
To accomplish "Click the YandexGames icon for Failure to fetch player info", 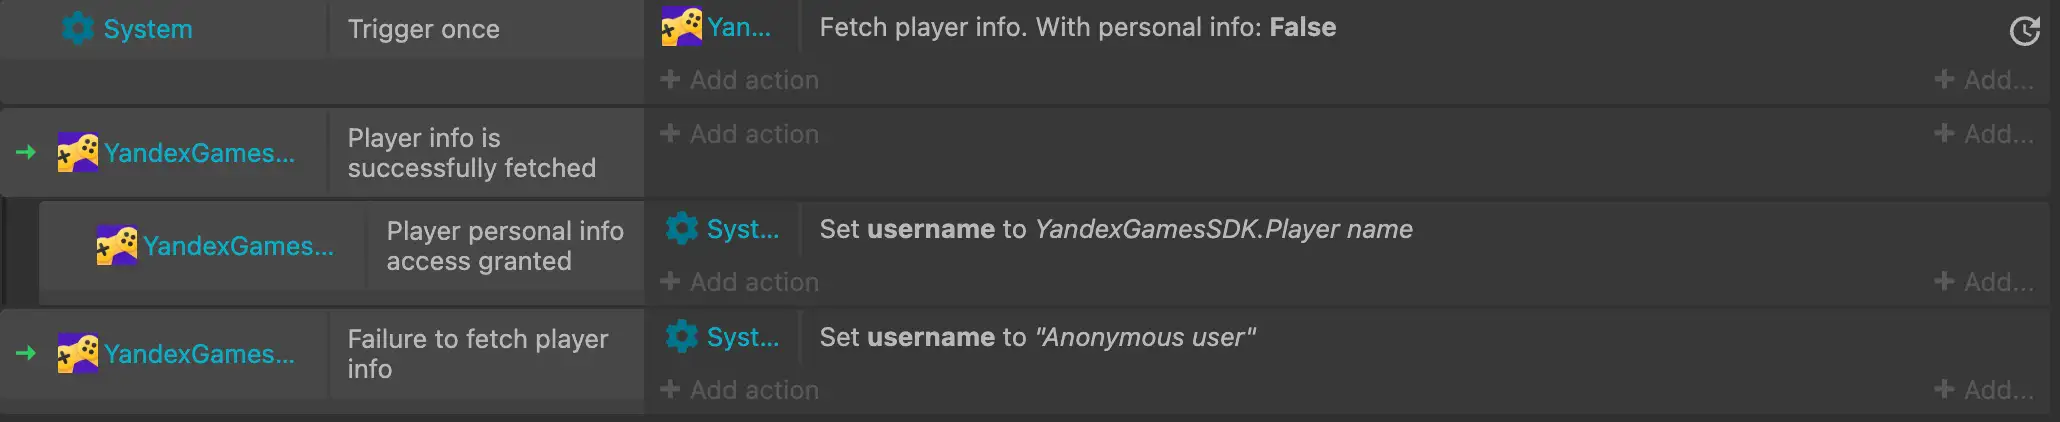I will [x=77, y=354].
